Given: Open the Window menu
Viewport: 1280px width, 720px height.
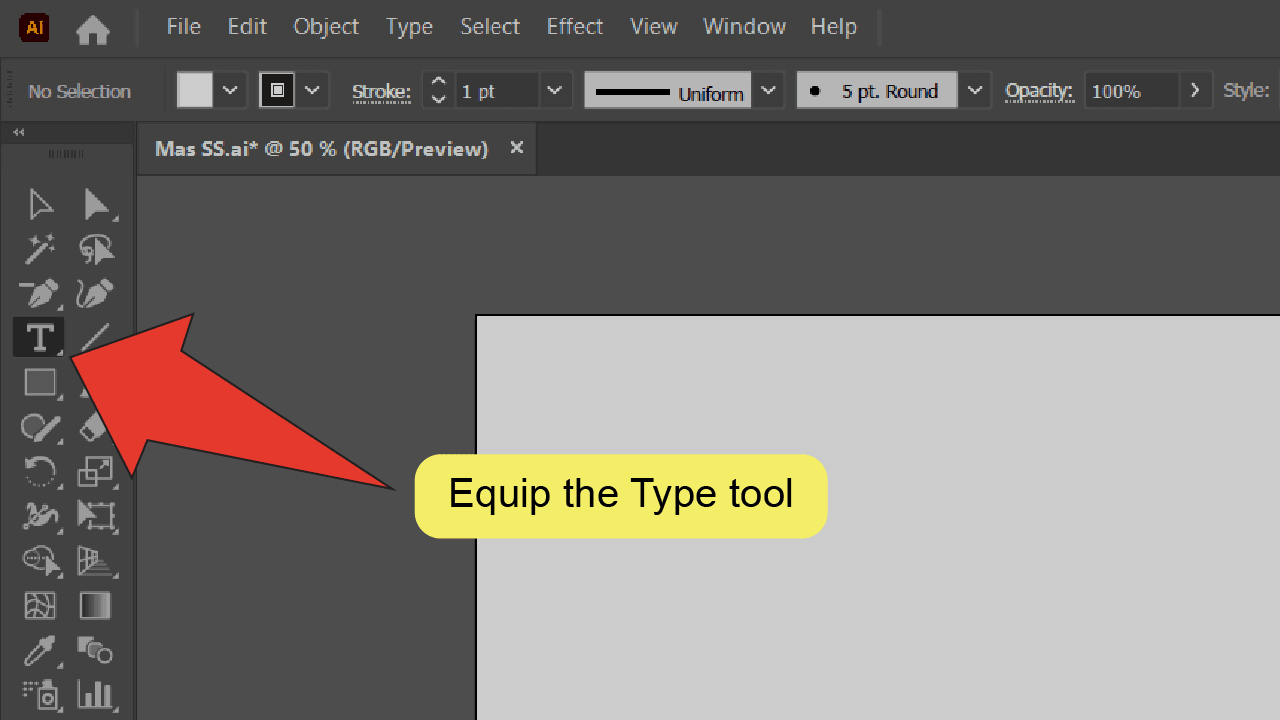Looking at the screenshot, I should (744, 27).
